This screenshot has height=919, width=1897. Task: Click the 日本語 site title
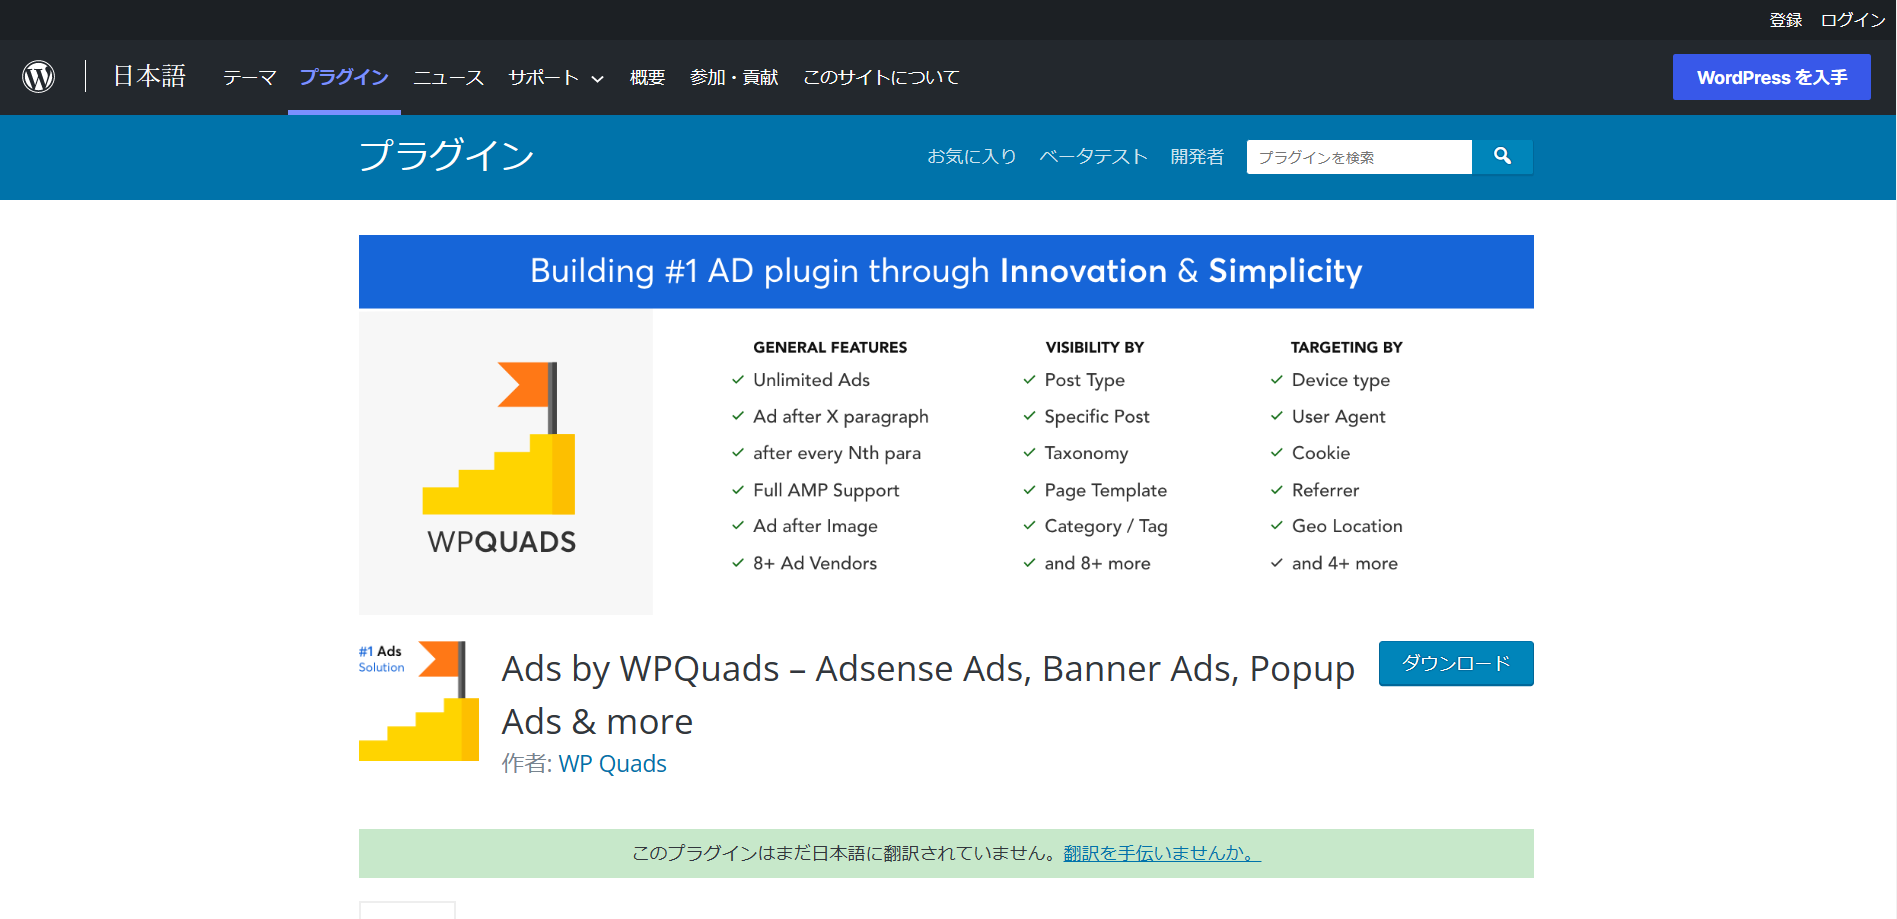149,77
